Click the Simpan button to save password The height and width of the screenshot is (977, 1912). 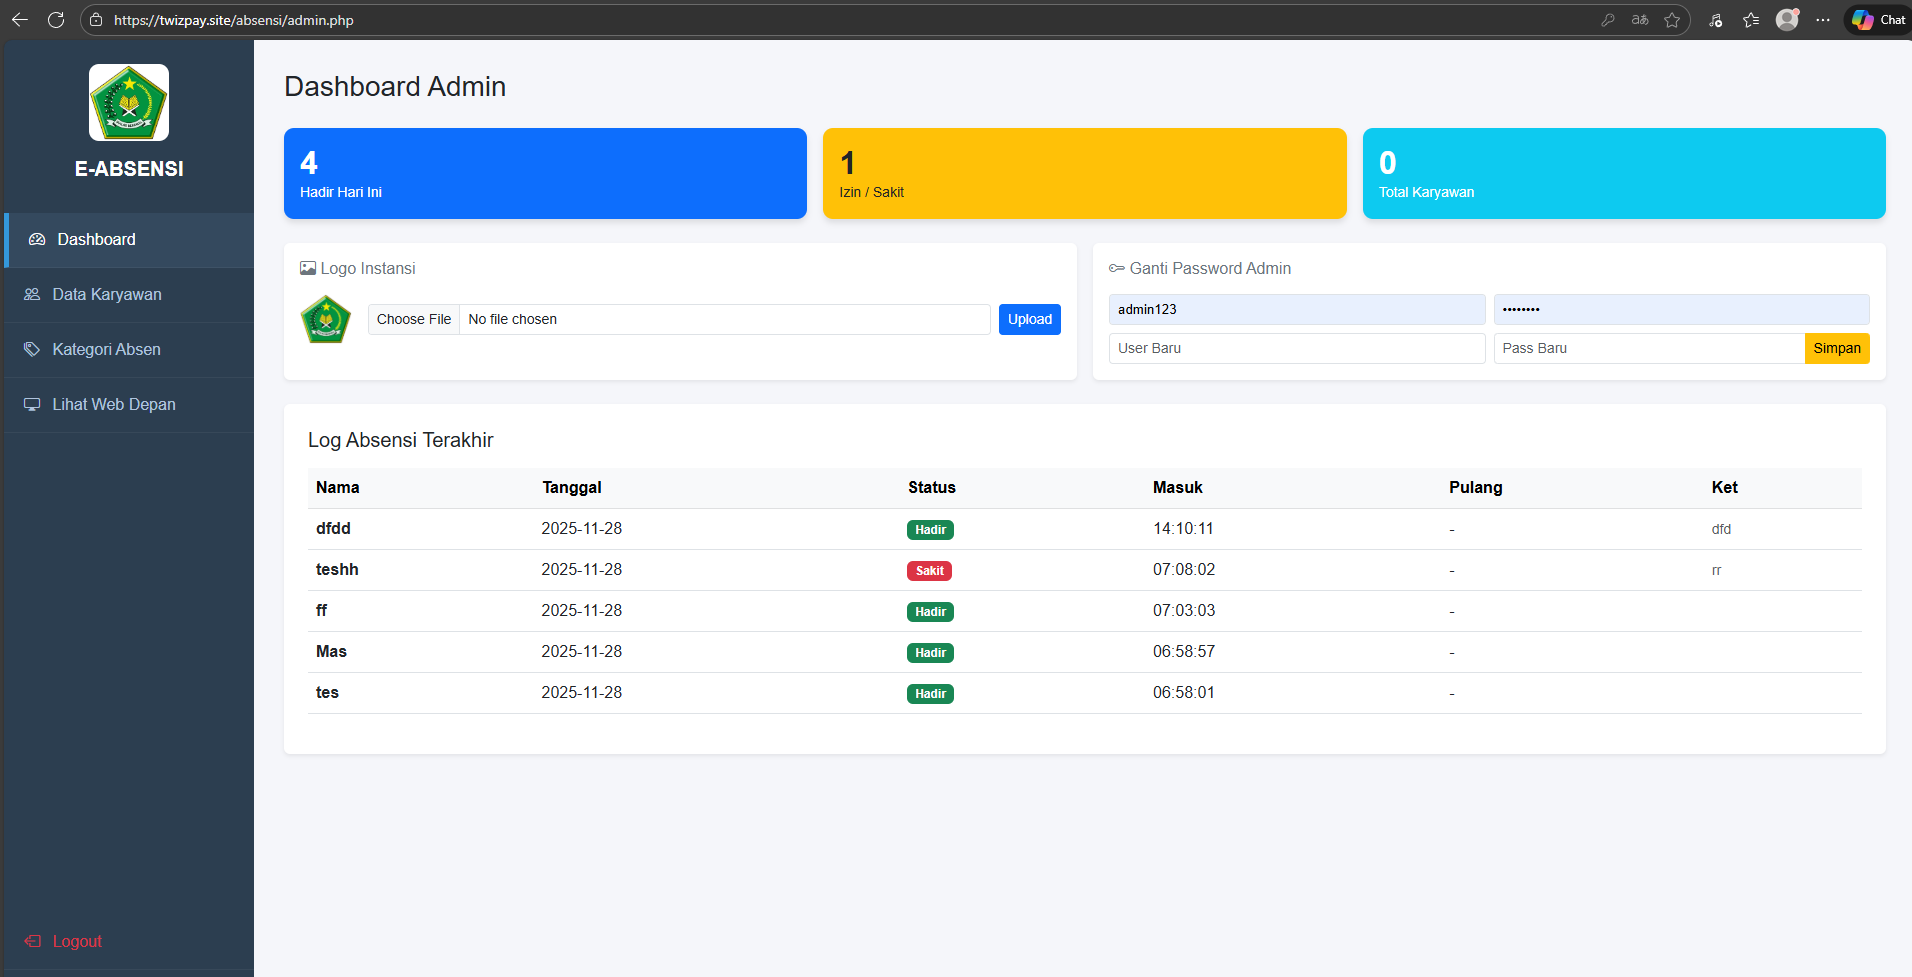[1836, 349]
